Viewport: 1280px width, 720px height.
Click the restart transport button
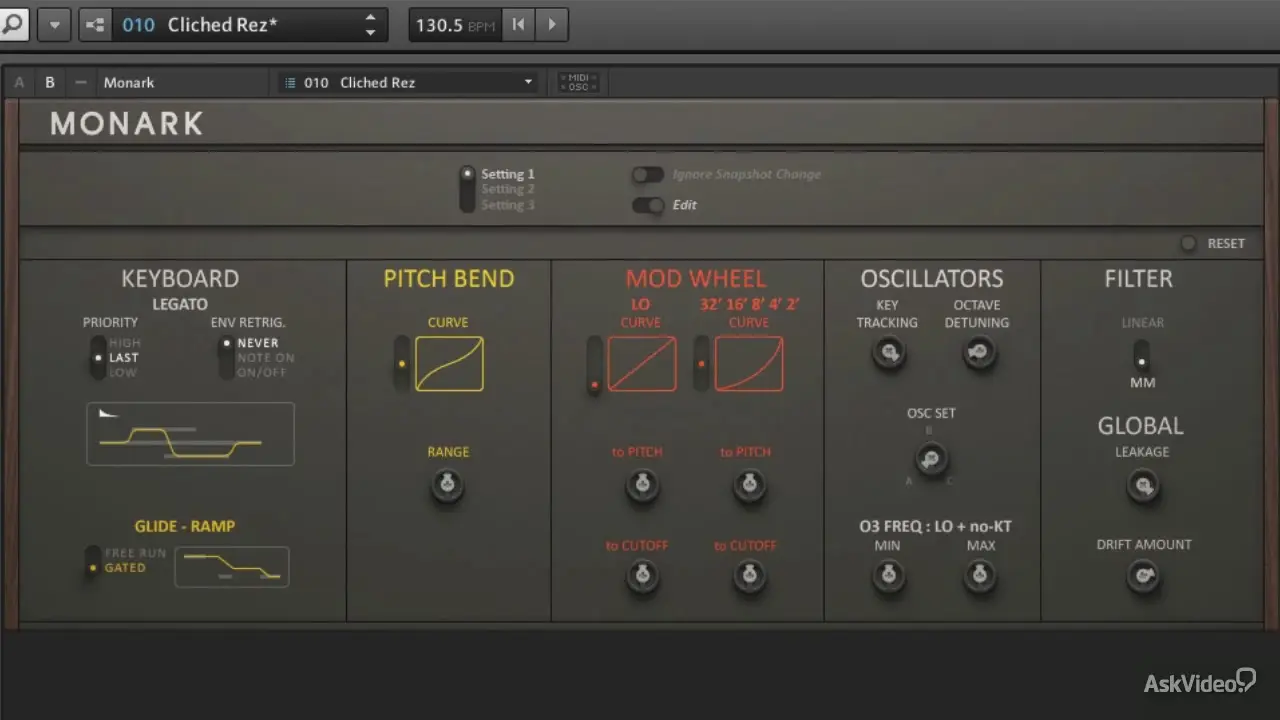pos(518,25)
